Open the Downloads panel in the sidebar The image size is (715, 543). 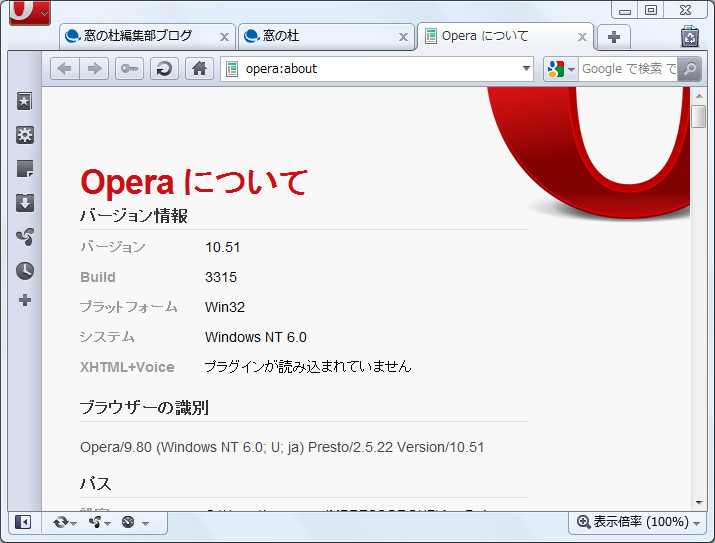25,203
